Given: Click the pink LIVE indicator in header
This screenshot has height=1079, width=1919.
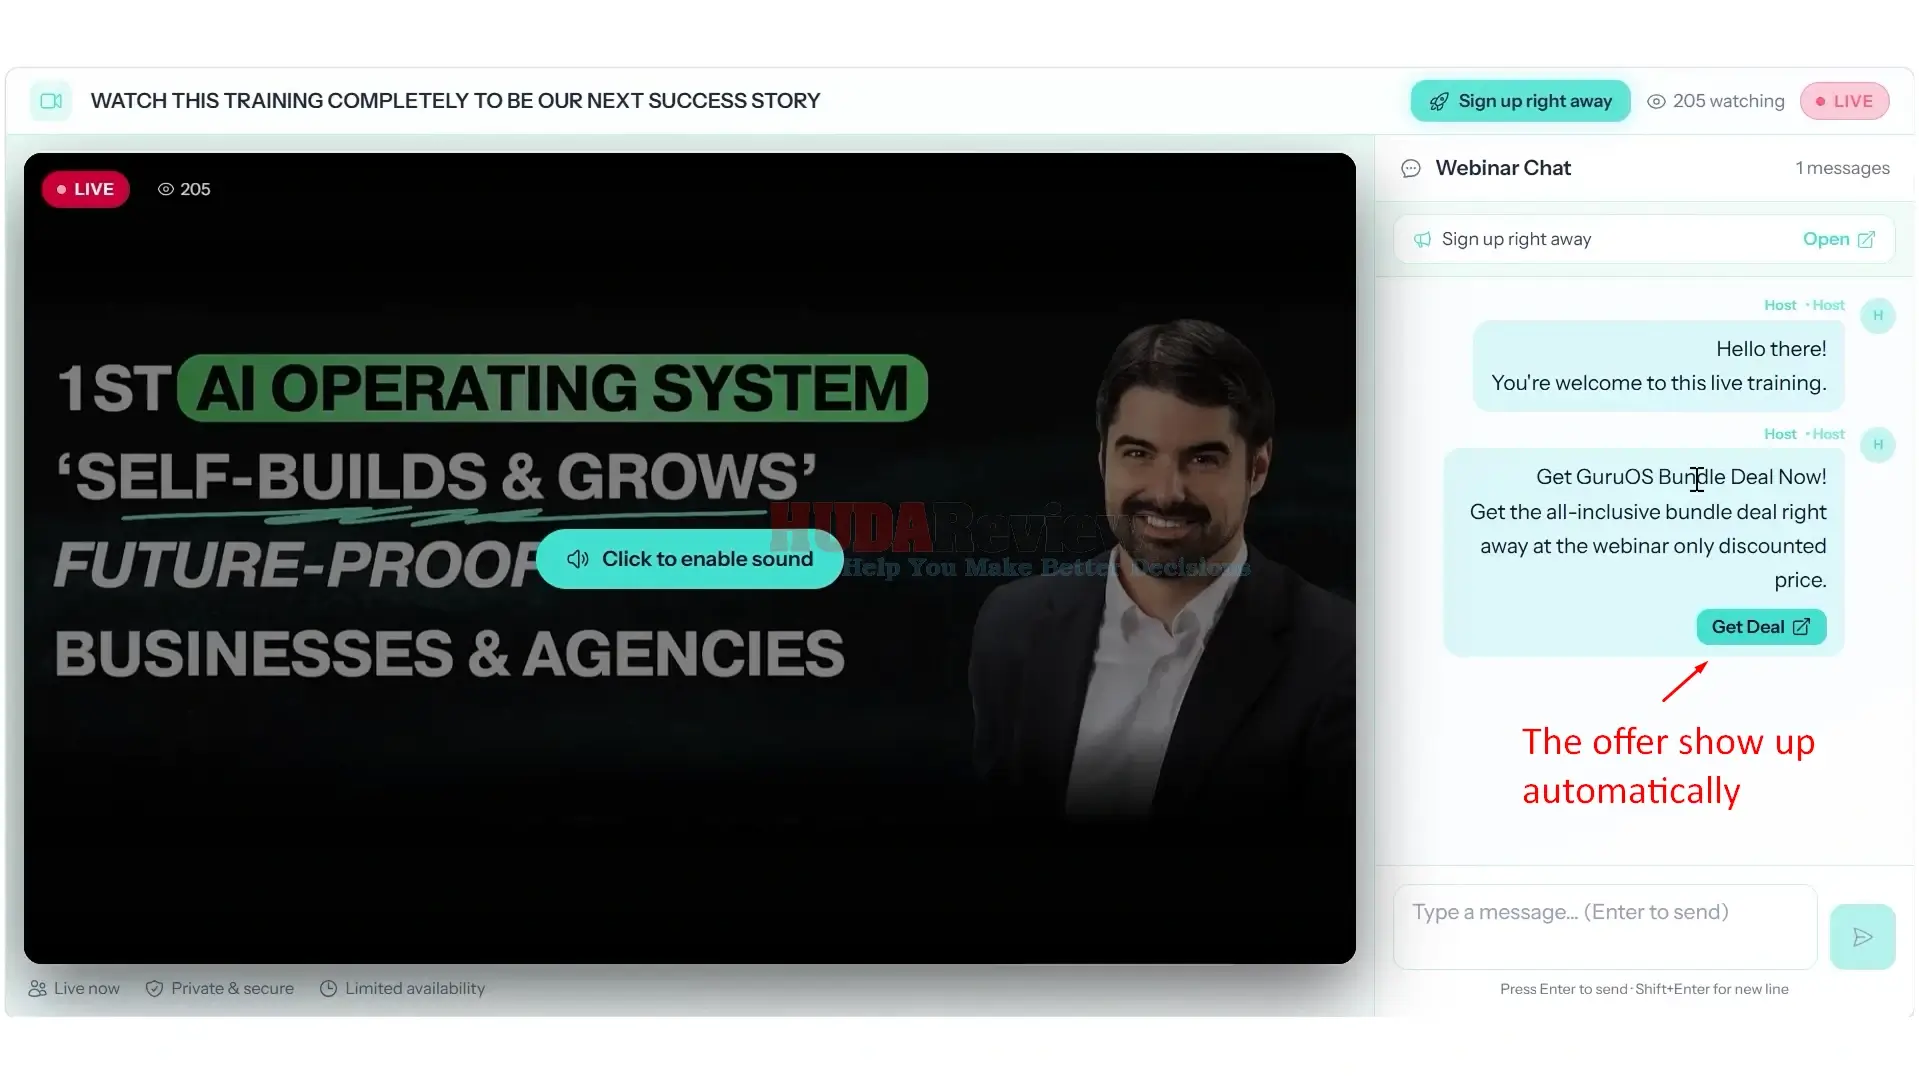Looking at the screenshot, I should (x=1844, y=101).
